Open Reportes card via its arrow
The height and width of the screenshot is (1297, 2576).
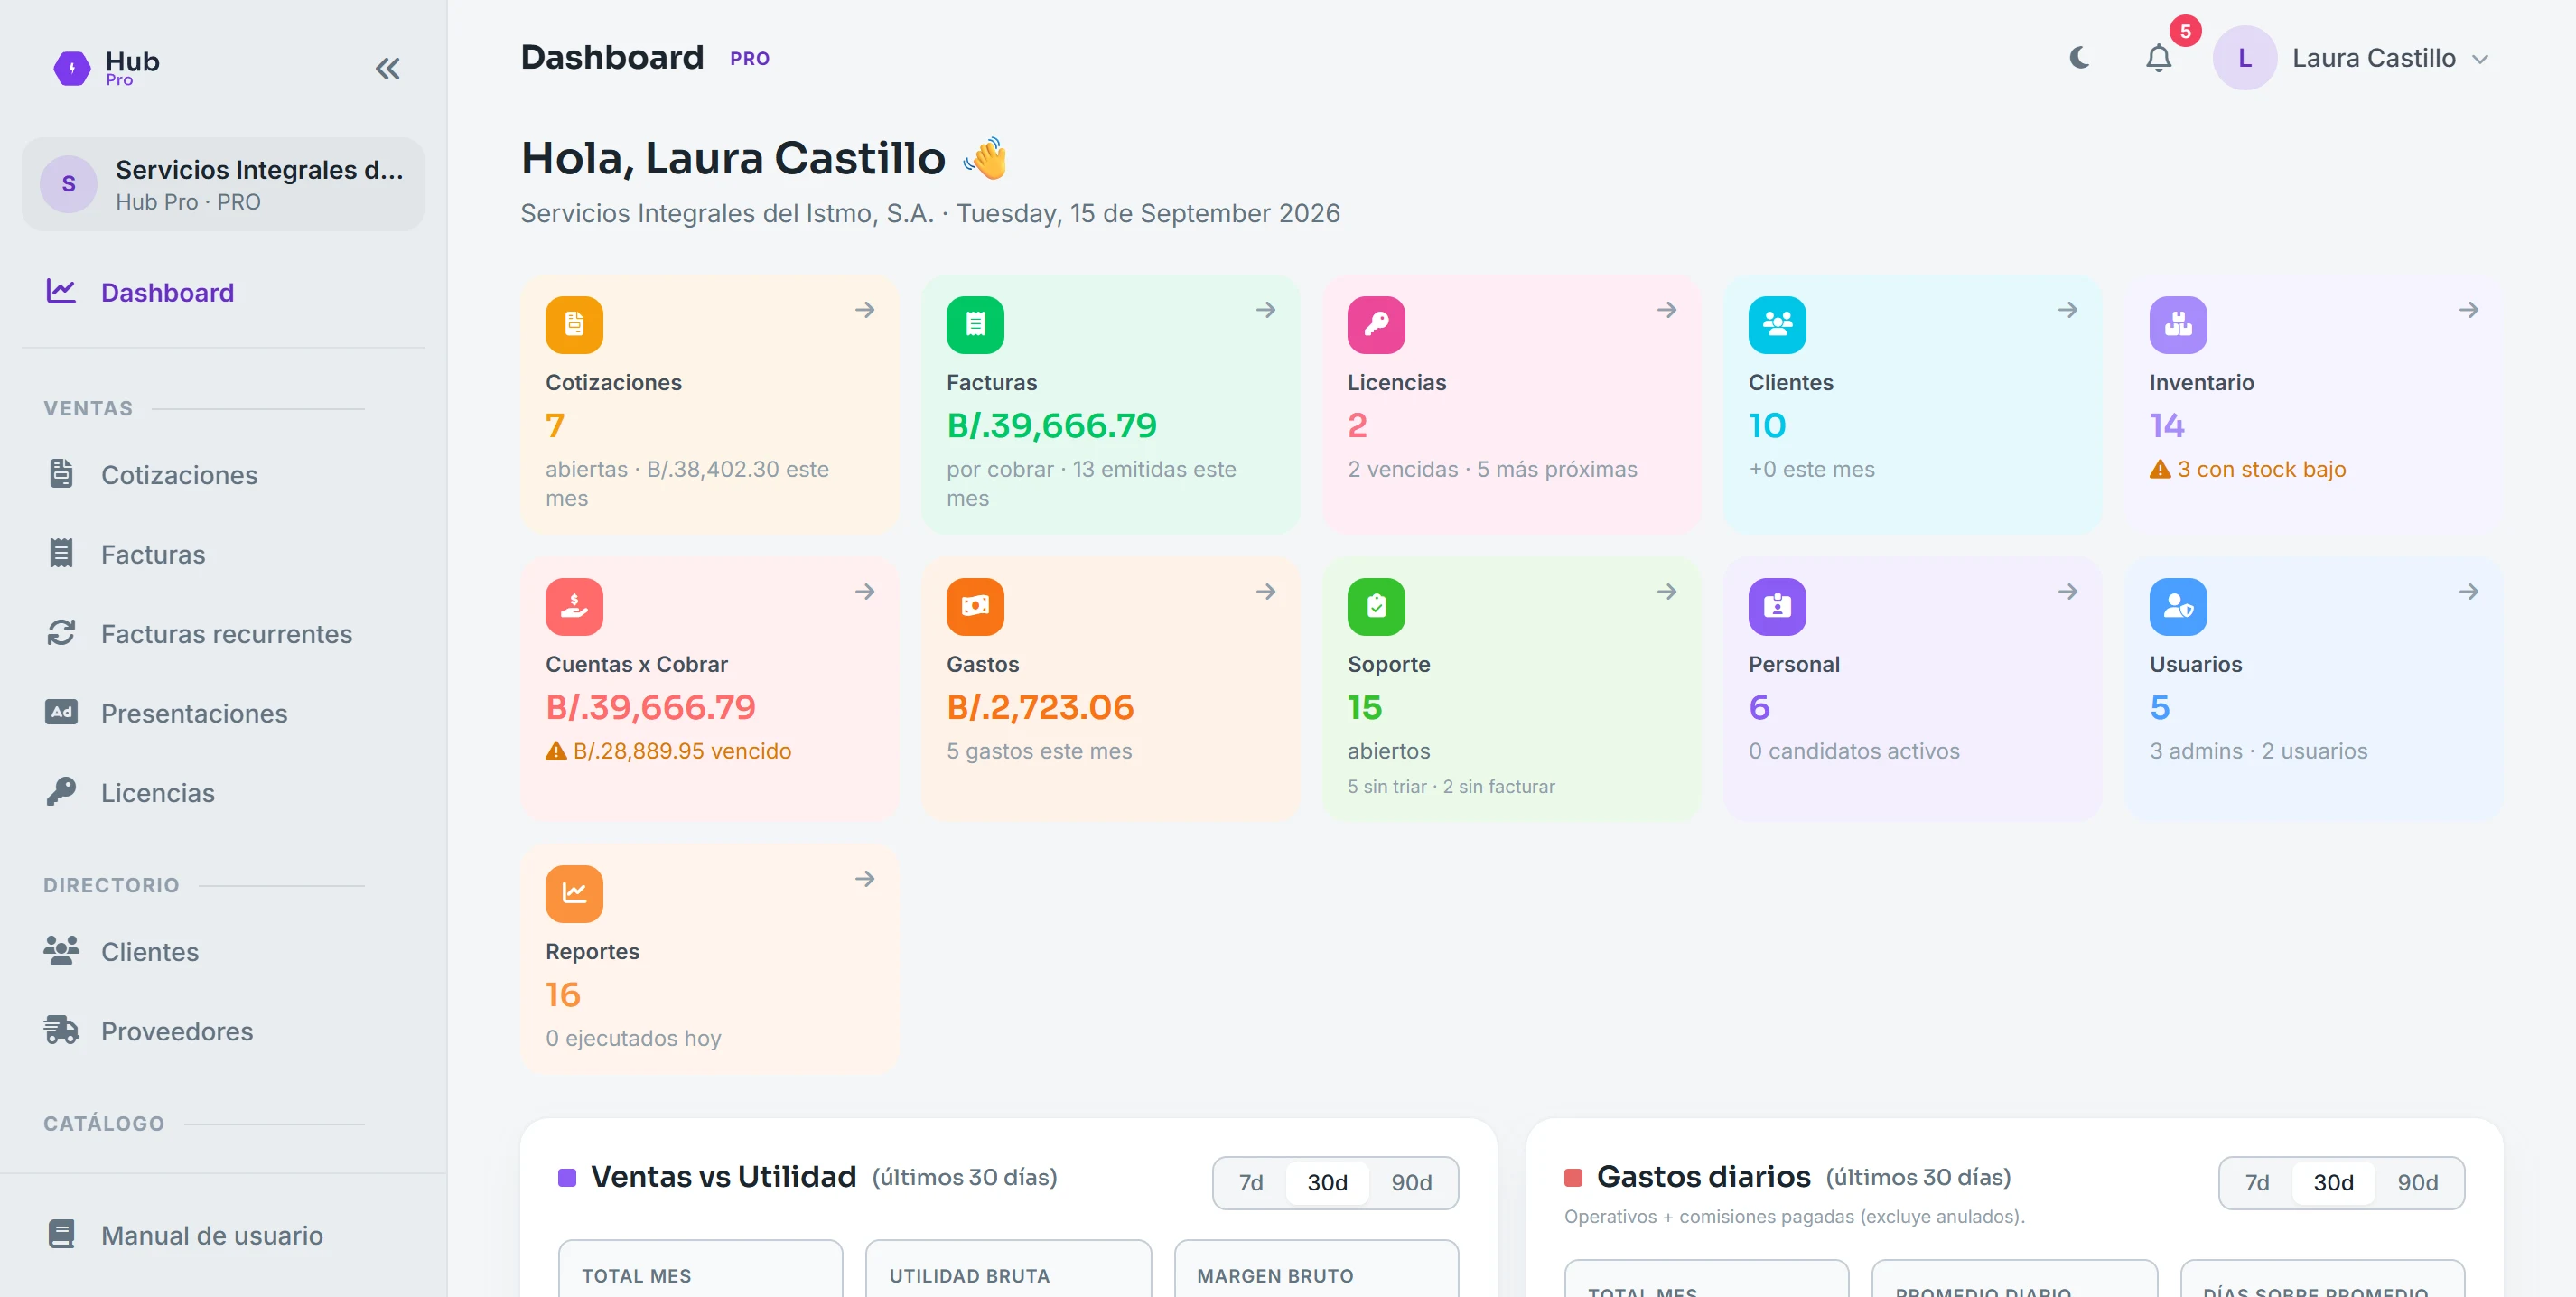tap(865, 879)
